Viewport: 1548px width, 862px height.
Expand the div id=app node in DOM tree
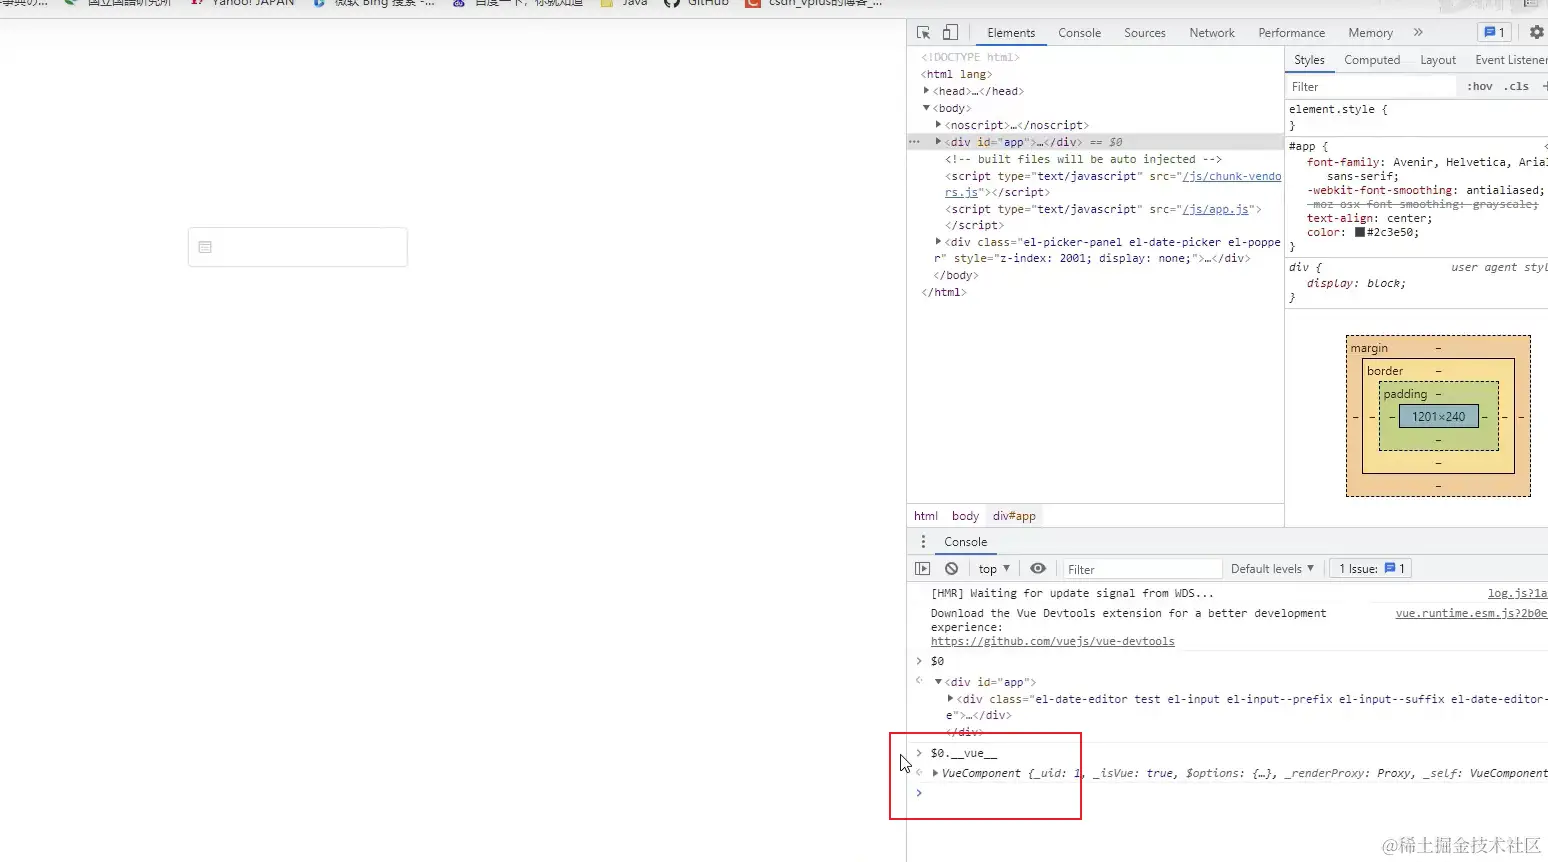pyautogui.click(x=938, y=142)
